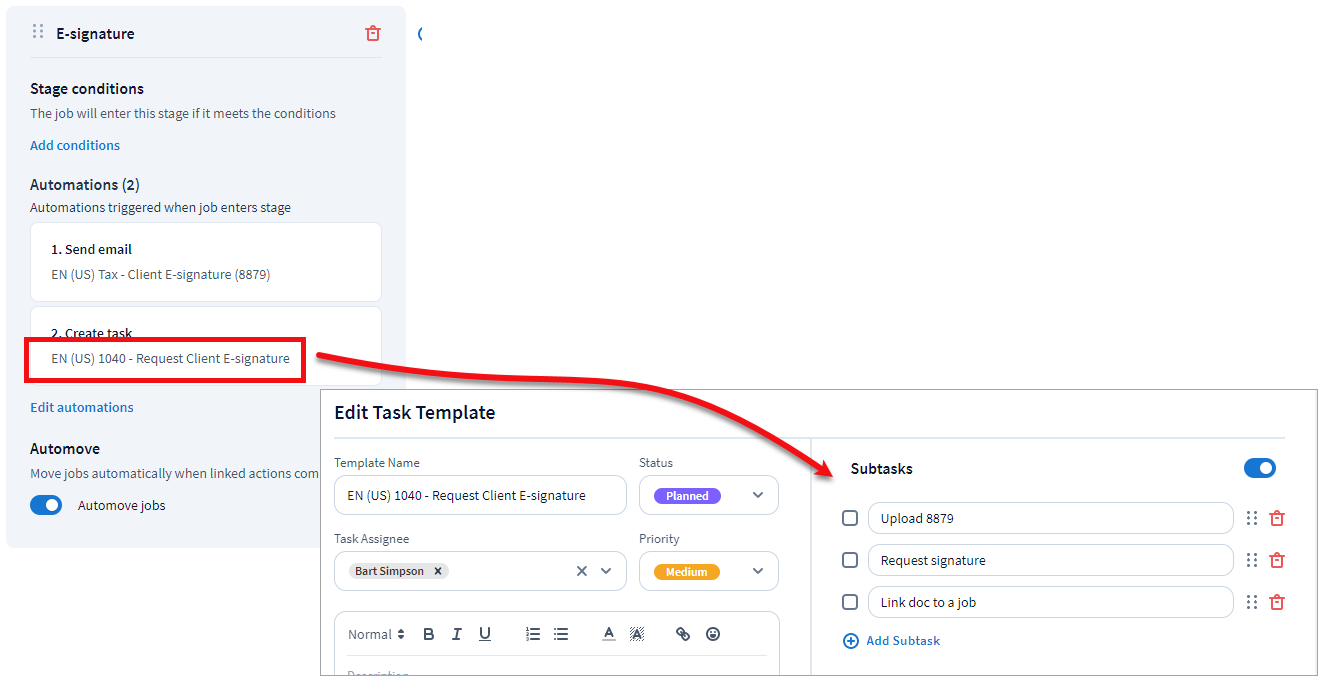Insert a numbered list in editor
The width and height of the screenshot is (1318, 676).
pos(533,634)
